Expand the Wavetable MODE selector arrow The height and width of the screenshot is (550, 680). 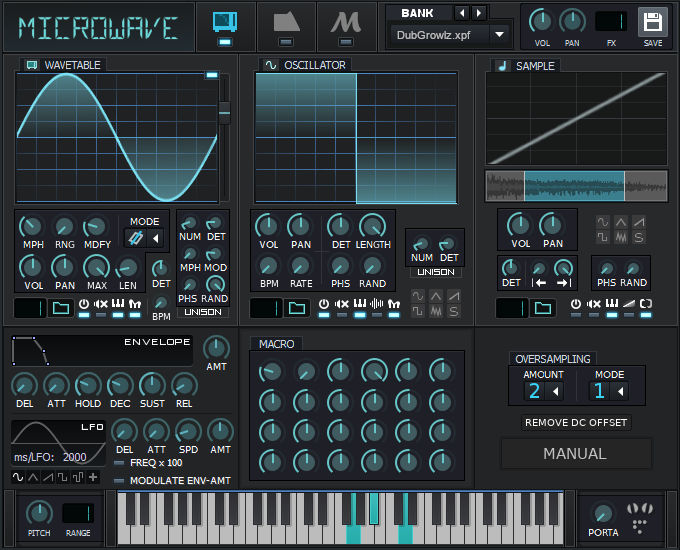pyautogui.click(x=155, y=238)
